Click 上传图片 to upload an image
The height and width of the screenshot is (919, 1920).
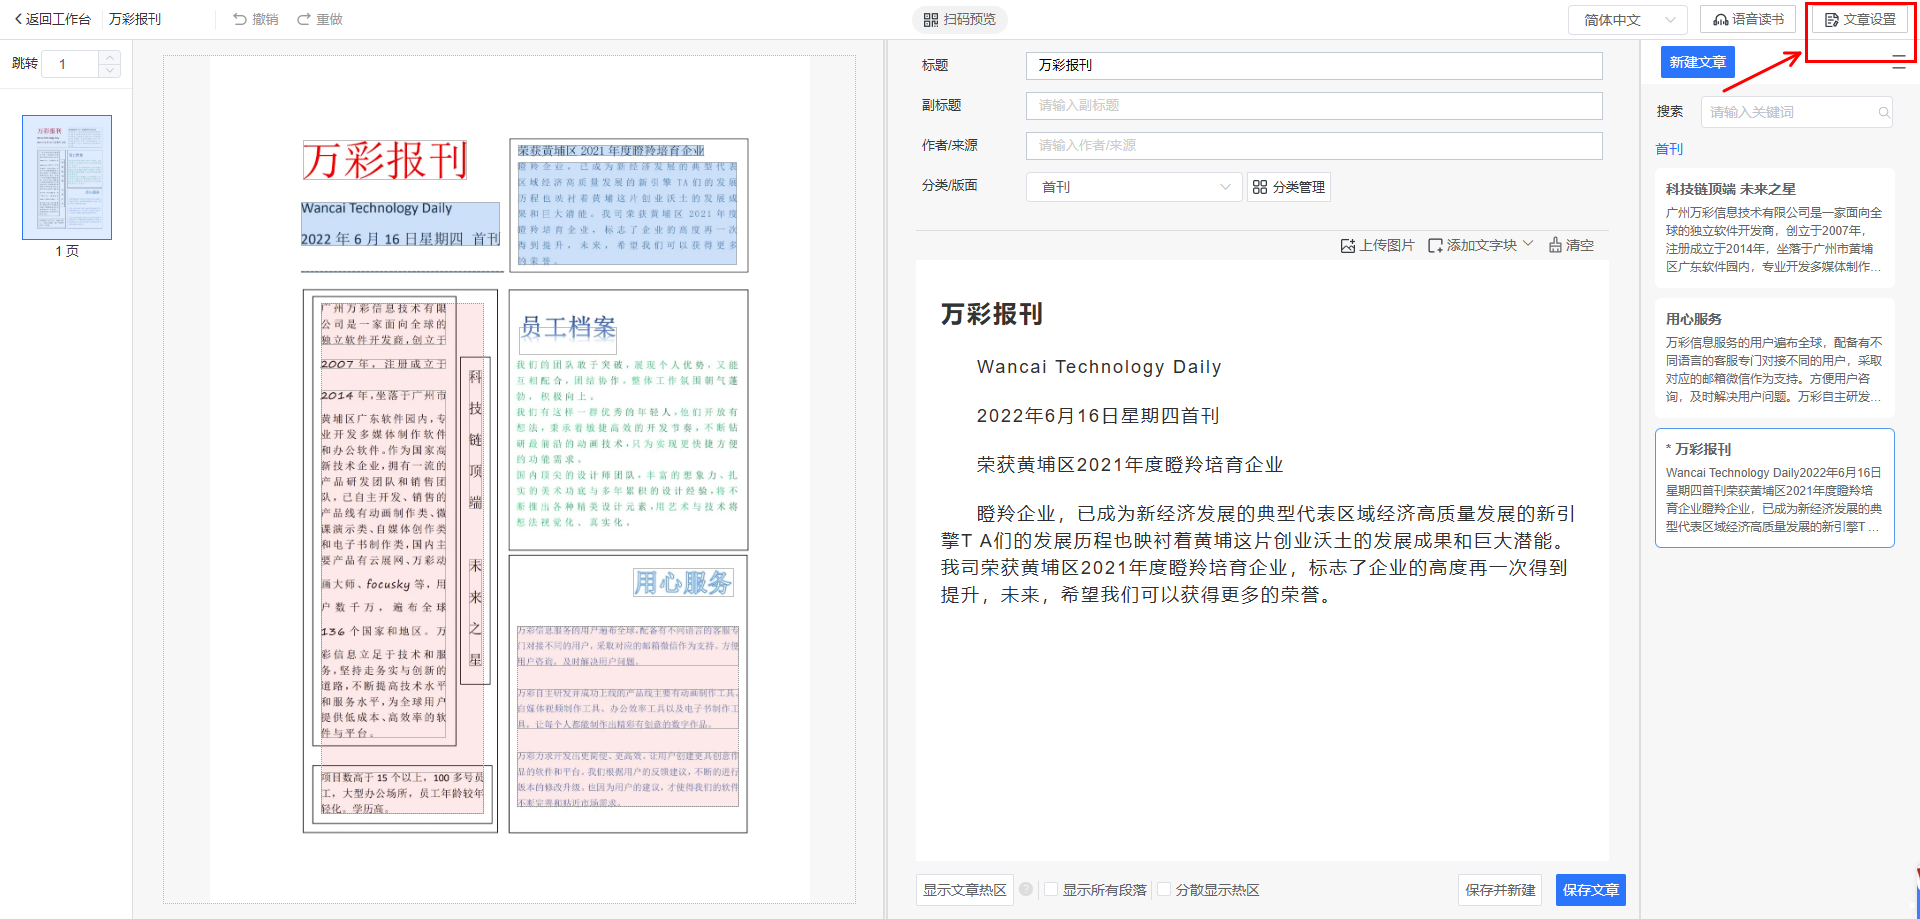point(1377,245)
